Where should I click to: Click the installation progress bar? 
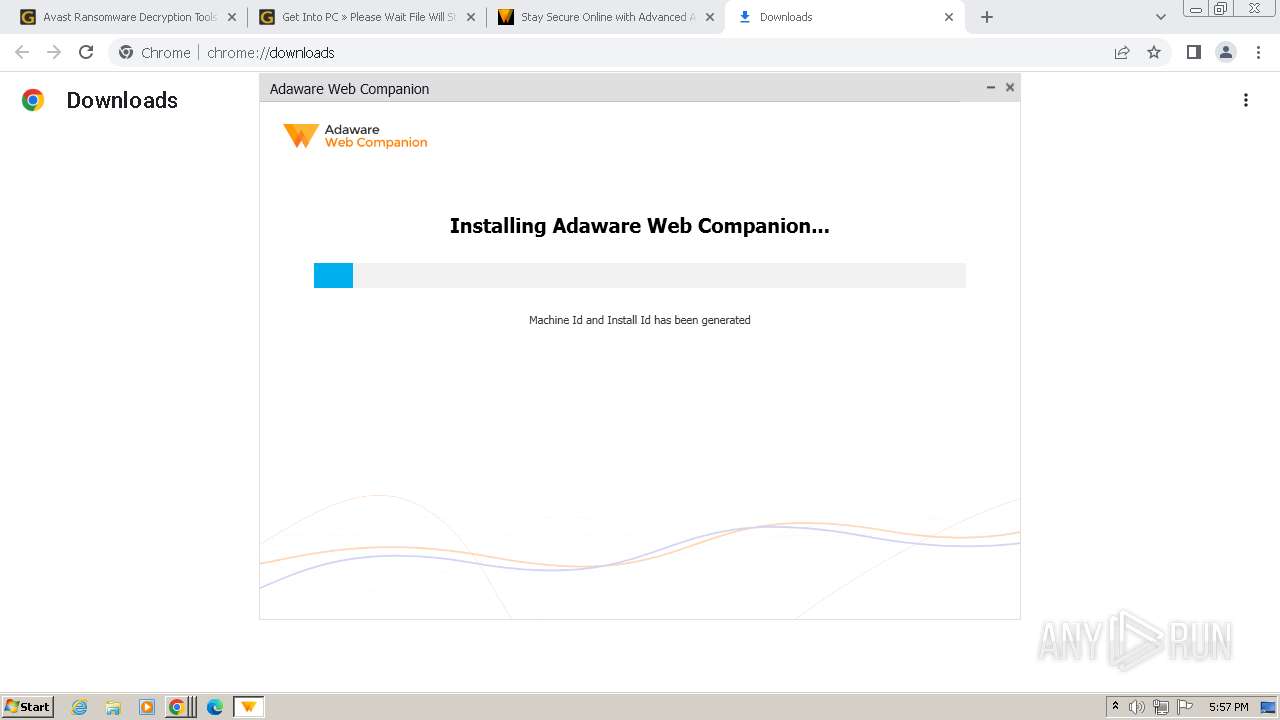(x=640, y=275)
